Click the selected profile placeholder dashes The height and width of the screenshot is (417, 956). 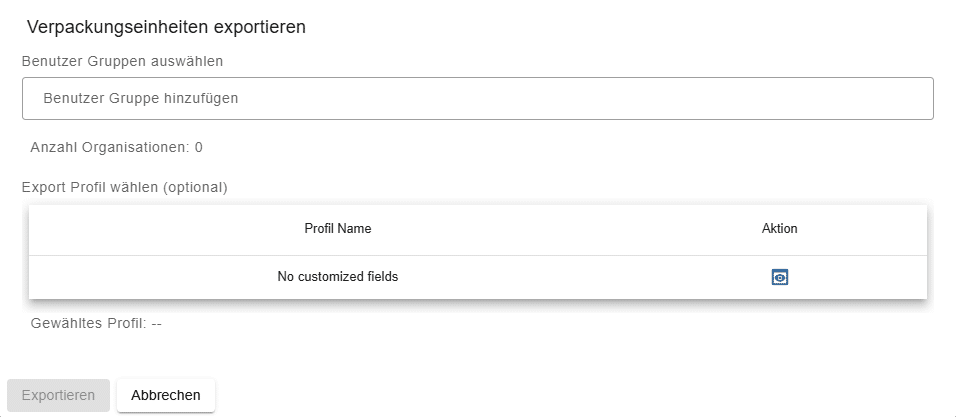(x=157, y=323)
